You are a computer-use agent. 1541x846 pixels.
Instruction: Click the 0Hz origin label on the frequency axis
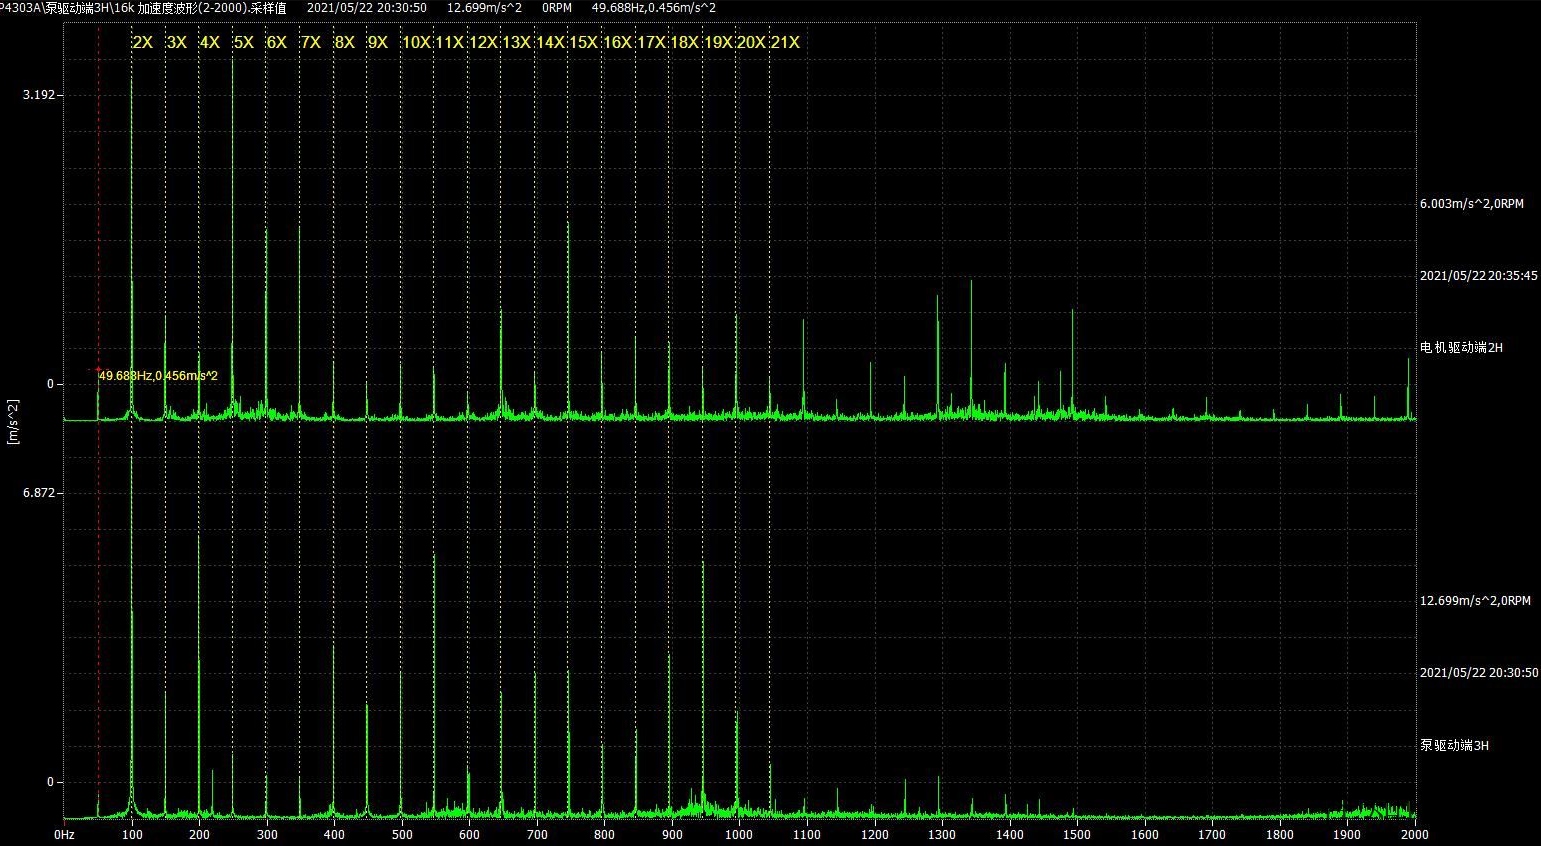64,835
